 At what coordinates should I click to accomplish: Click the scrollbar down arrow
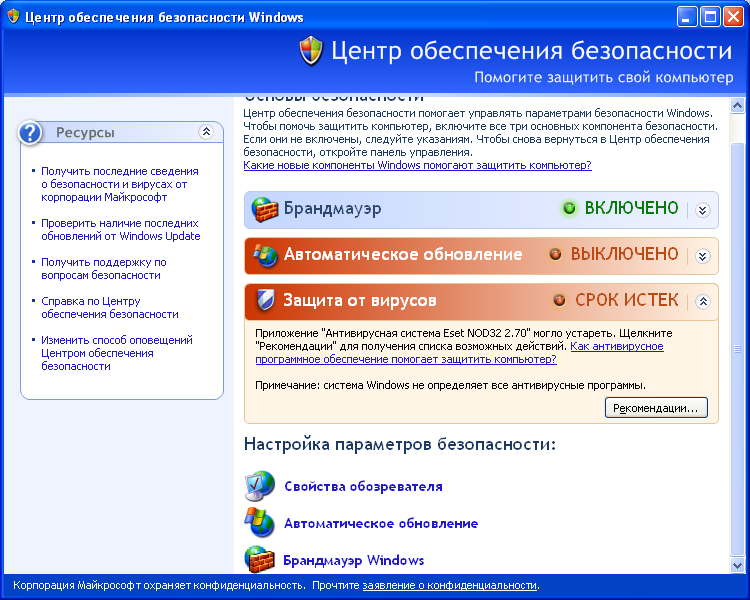pos(738,565)
